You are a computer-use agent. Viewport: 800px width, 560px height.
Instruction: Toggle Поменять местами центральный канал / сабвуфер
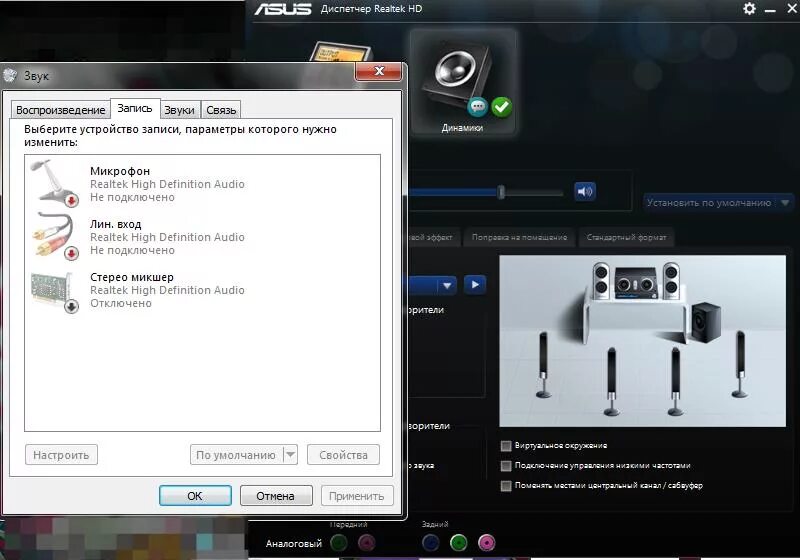pos(506,486)
